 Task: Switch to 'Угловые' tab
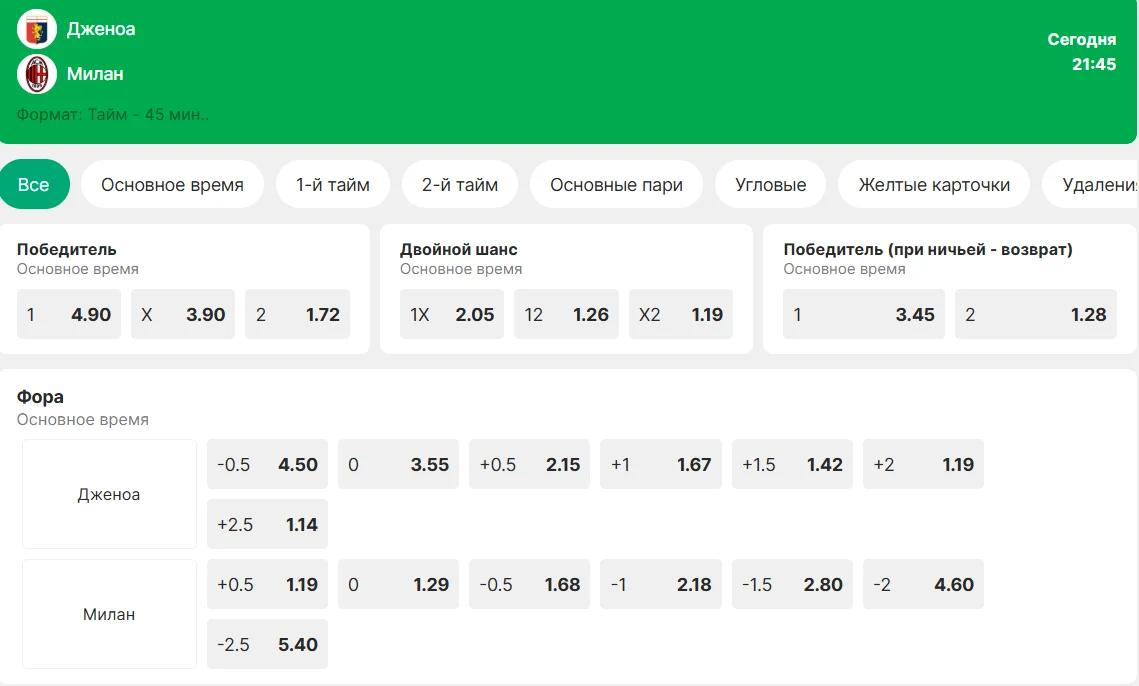click(x=770, y=185)
